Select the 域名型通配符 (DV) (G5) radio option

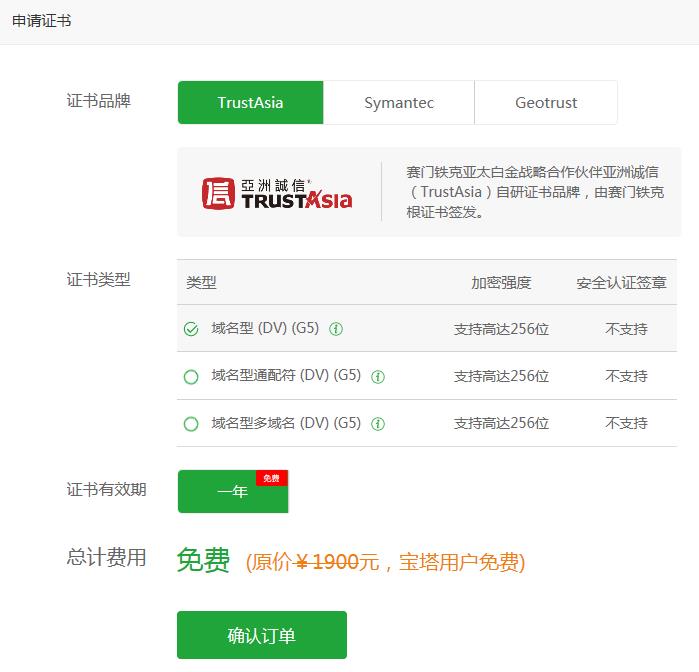click(x=191, y=377)
